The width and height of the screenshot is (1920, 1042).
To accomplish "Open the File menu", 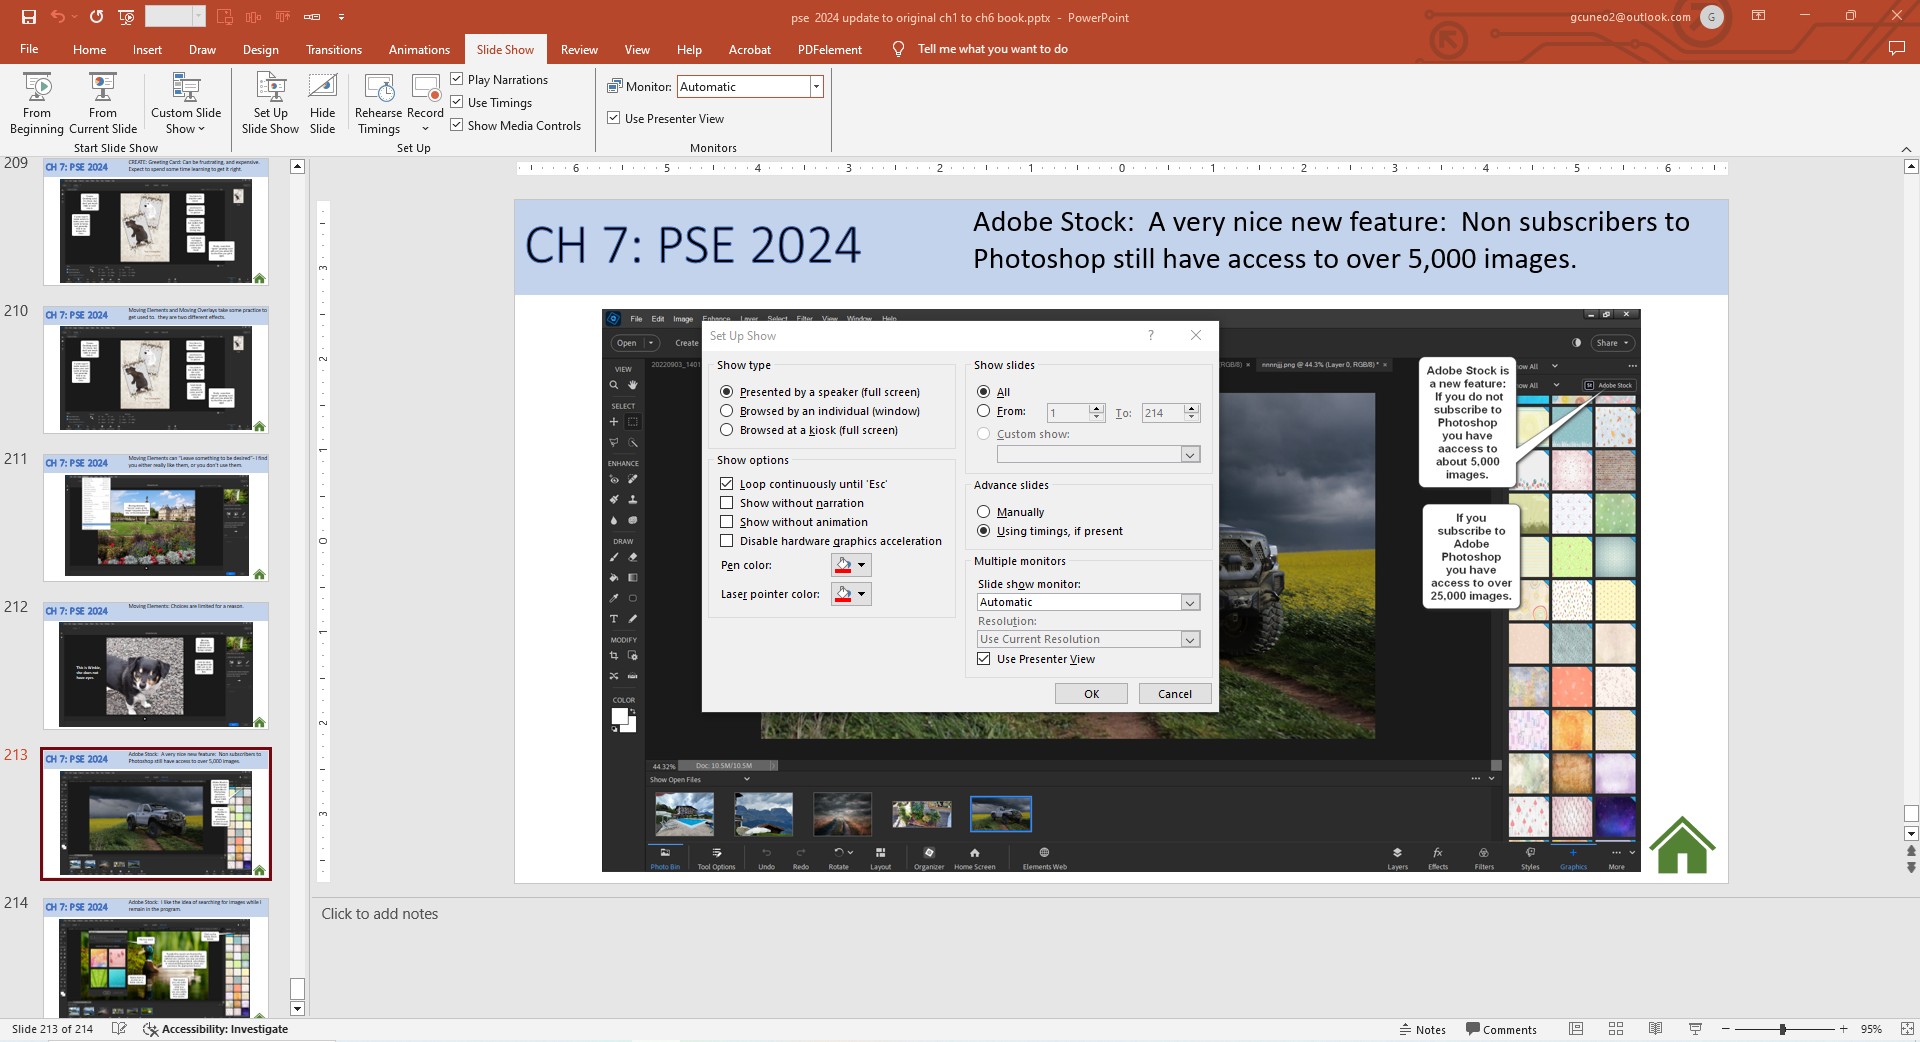I will coord(29,49).
